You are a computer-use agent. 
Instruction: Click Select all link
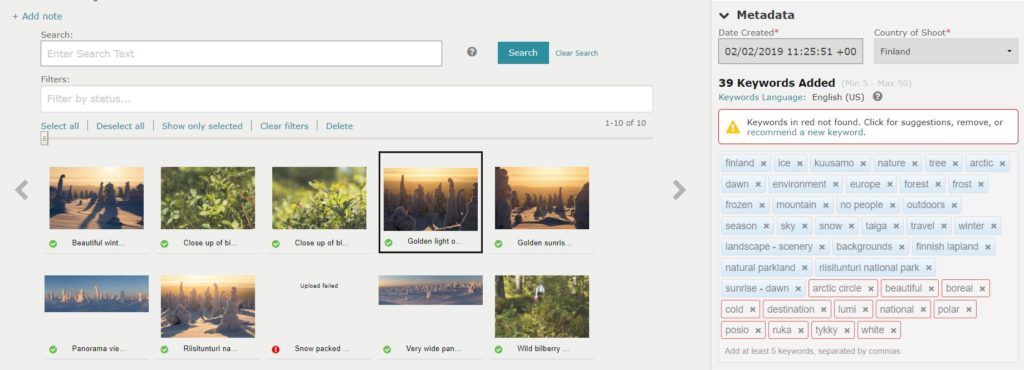[59, 126]
